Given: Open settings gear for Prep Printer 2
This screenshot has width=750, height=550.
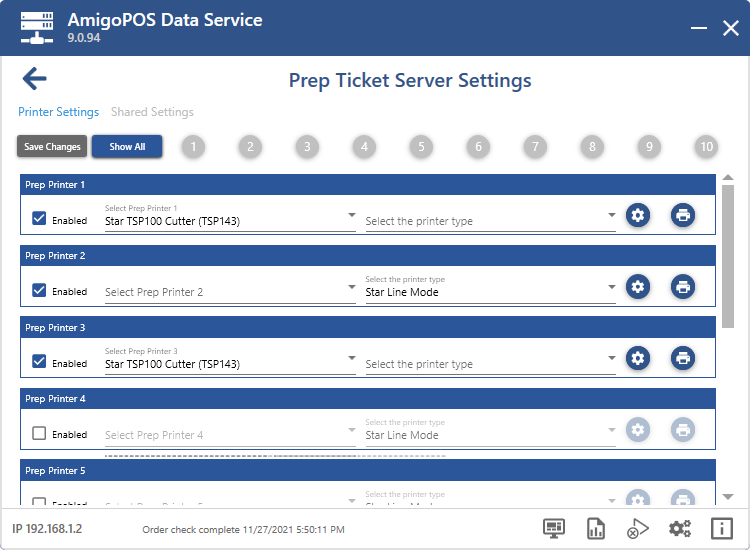Looking at the screenshot, I should (638, 286).
